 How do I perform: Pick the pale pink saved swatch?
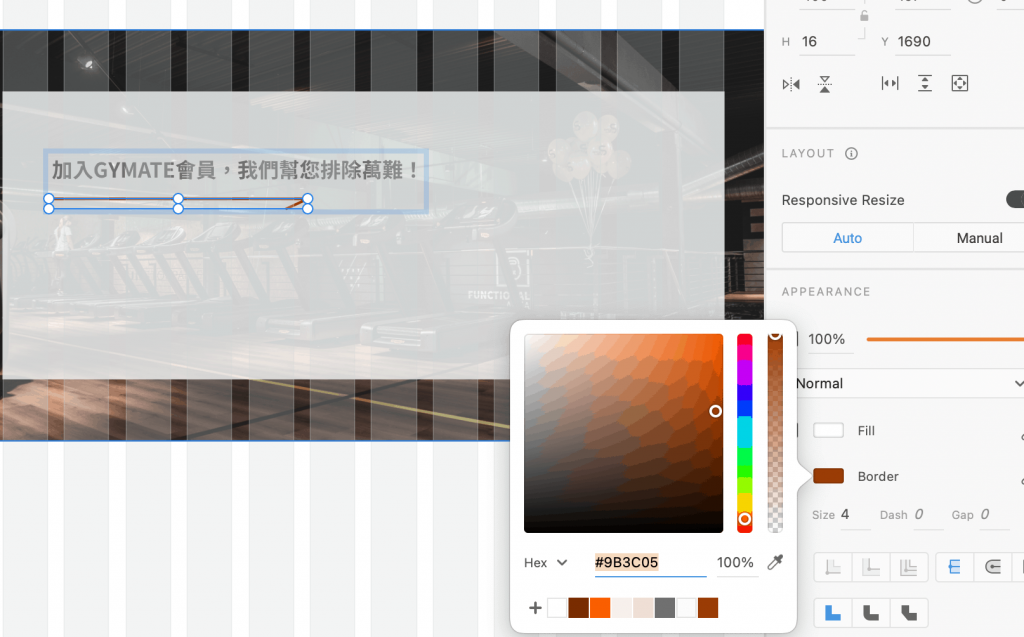coord(622,608)
